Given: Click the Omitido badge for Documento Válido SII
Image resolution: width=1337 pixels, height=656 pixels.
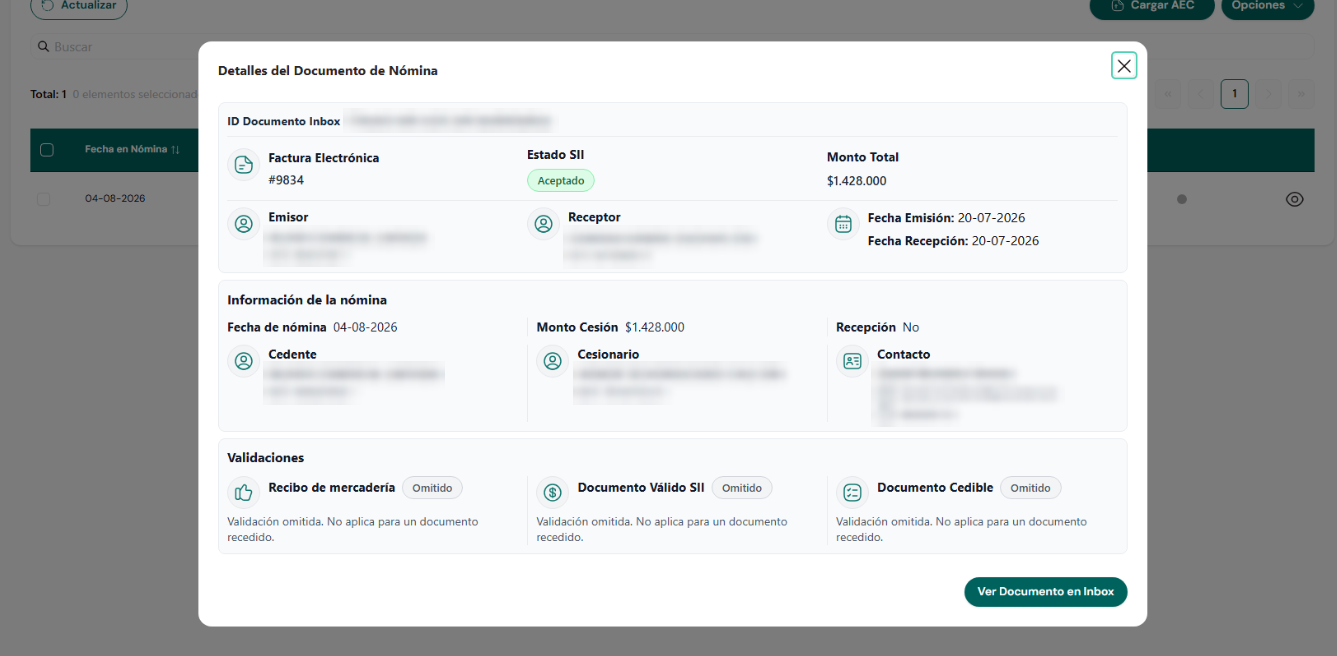Looking at the screenshot, I should (x=742, y=488).
